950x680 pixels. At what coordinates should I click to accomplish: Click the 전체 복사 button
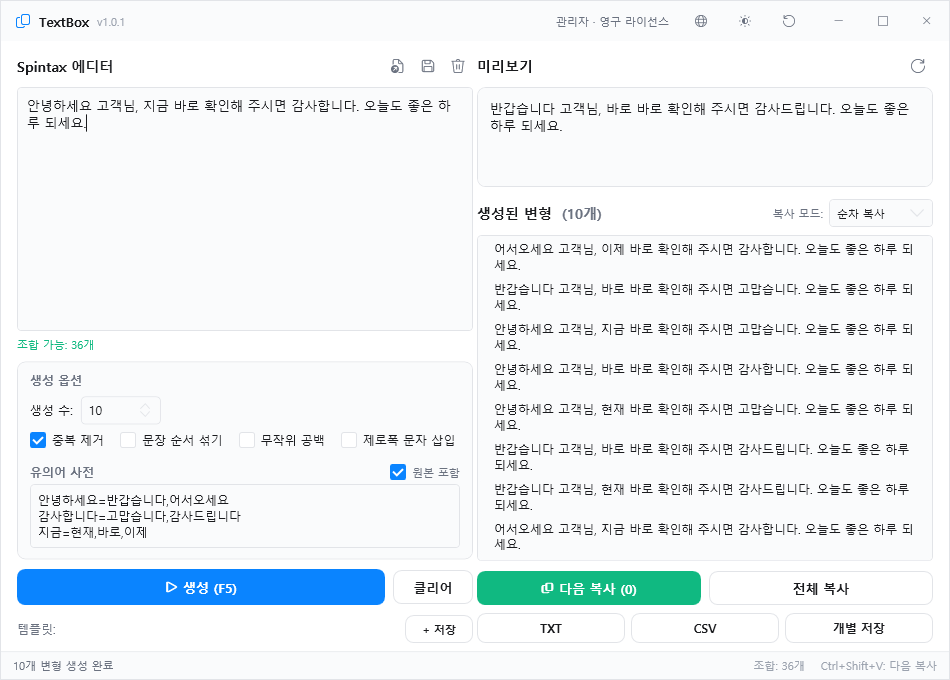tap(820, 588)
